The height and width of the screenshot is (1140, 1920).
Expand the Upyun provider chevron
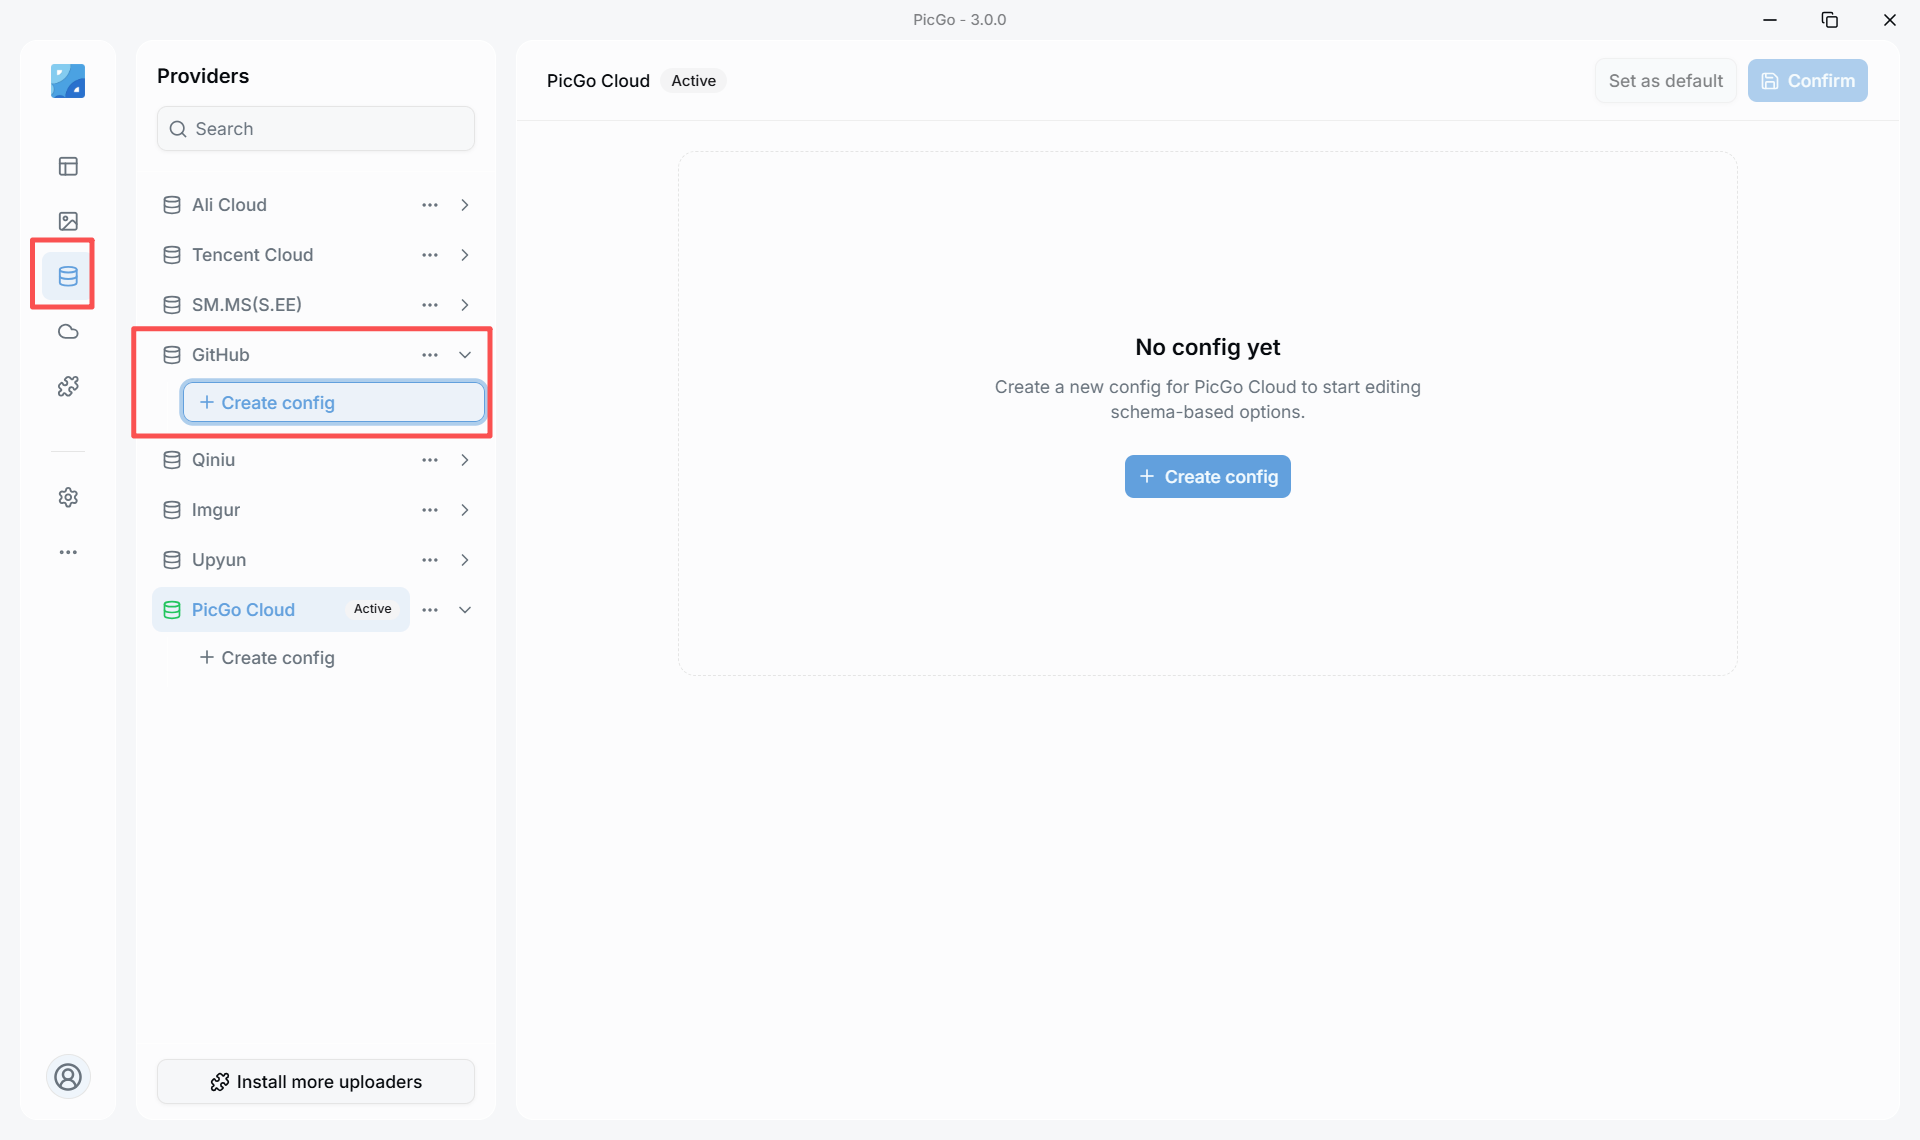(465, 560)
